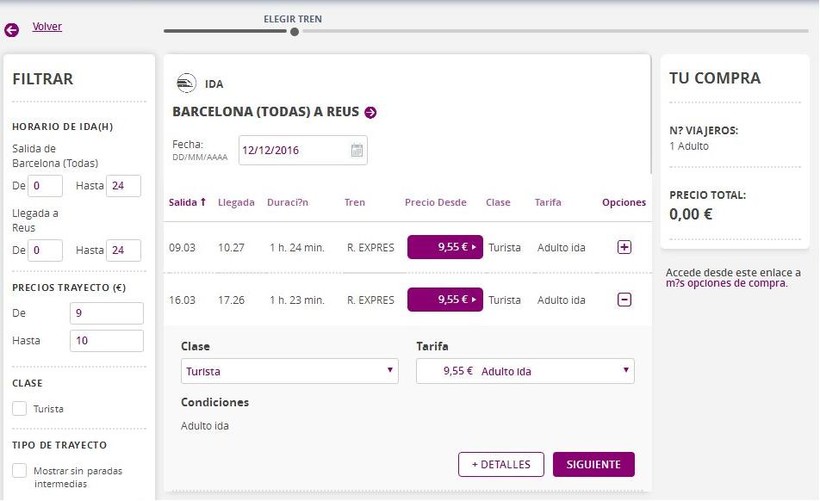820x501 pixels.
Task: Enable the Turista class filter checkbox
Action: pyautogui.click(x=19, y=408)
